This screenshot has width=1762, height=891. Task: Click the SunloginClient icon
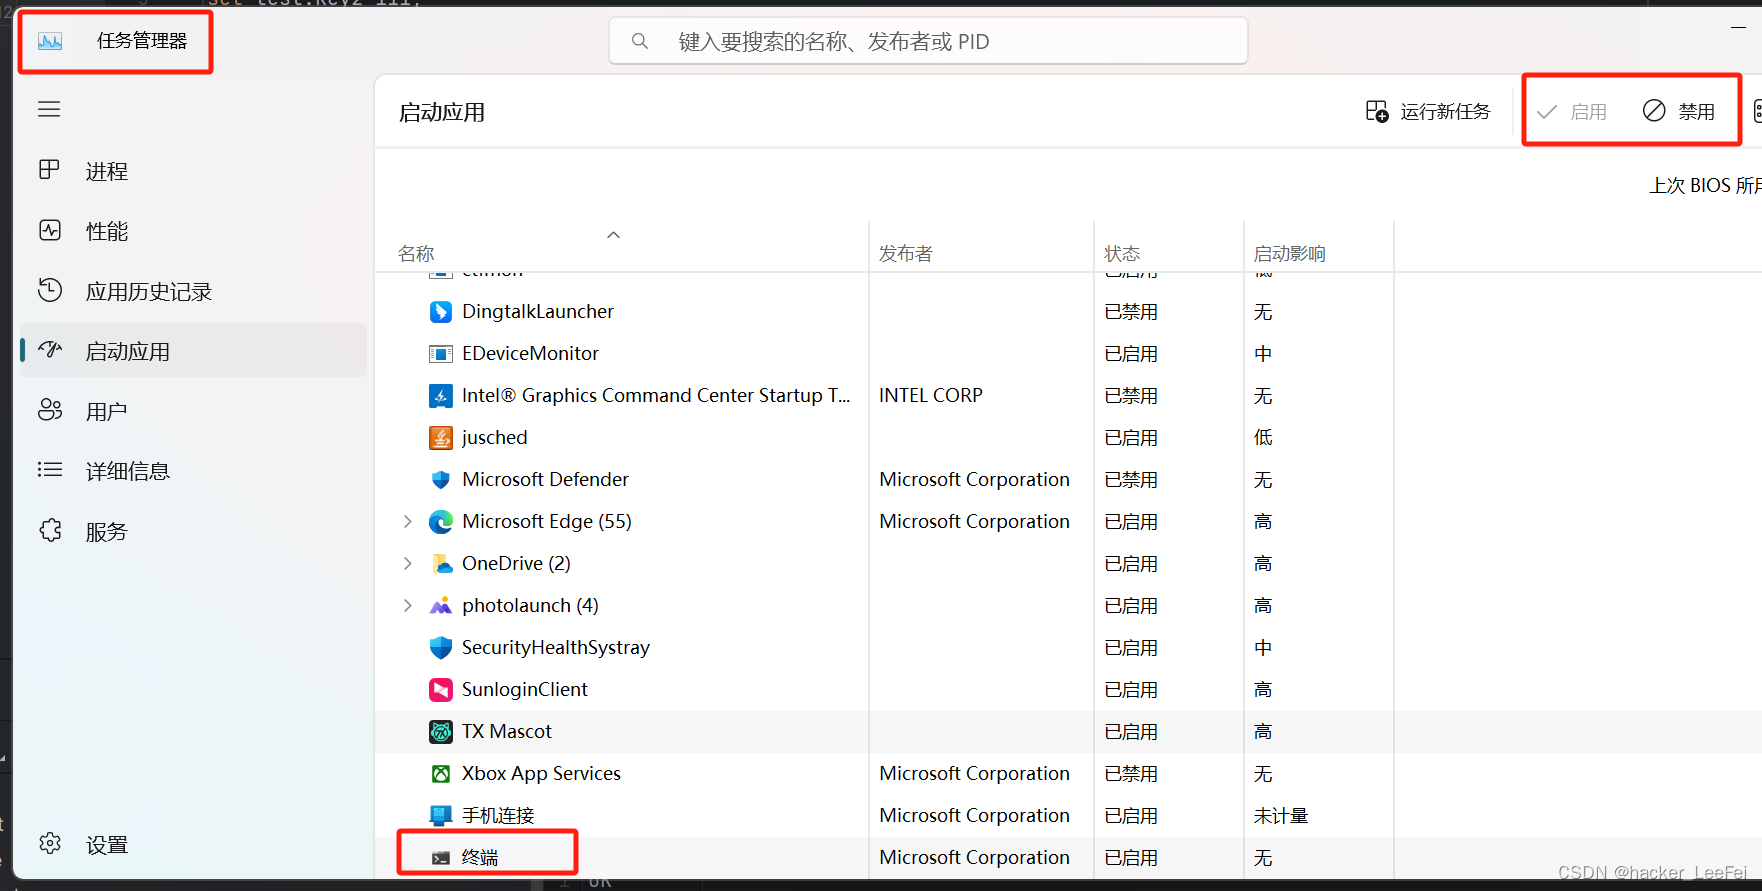pos(440,690)
